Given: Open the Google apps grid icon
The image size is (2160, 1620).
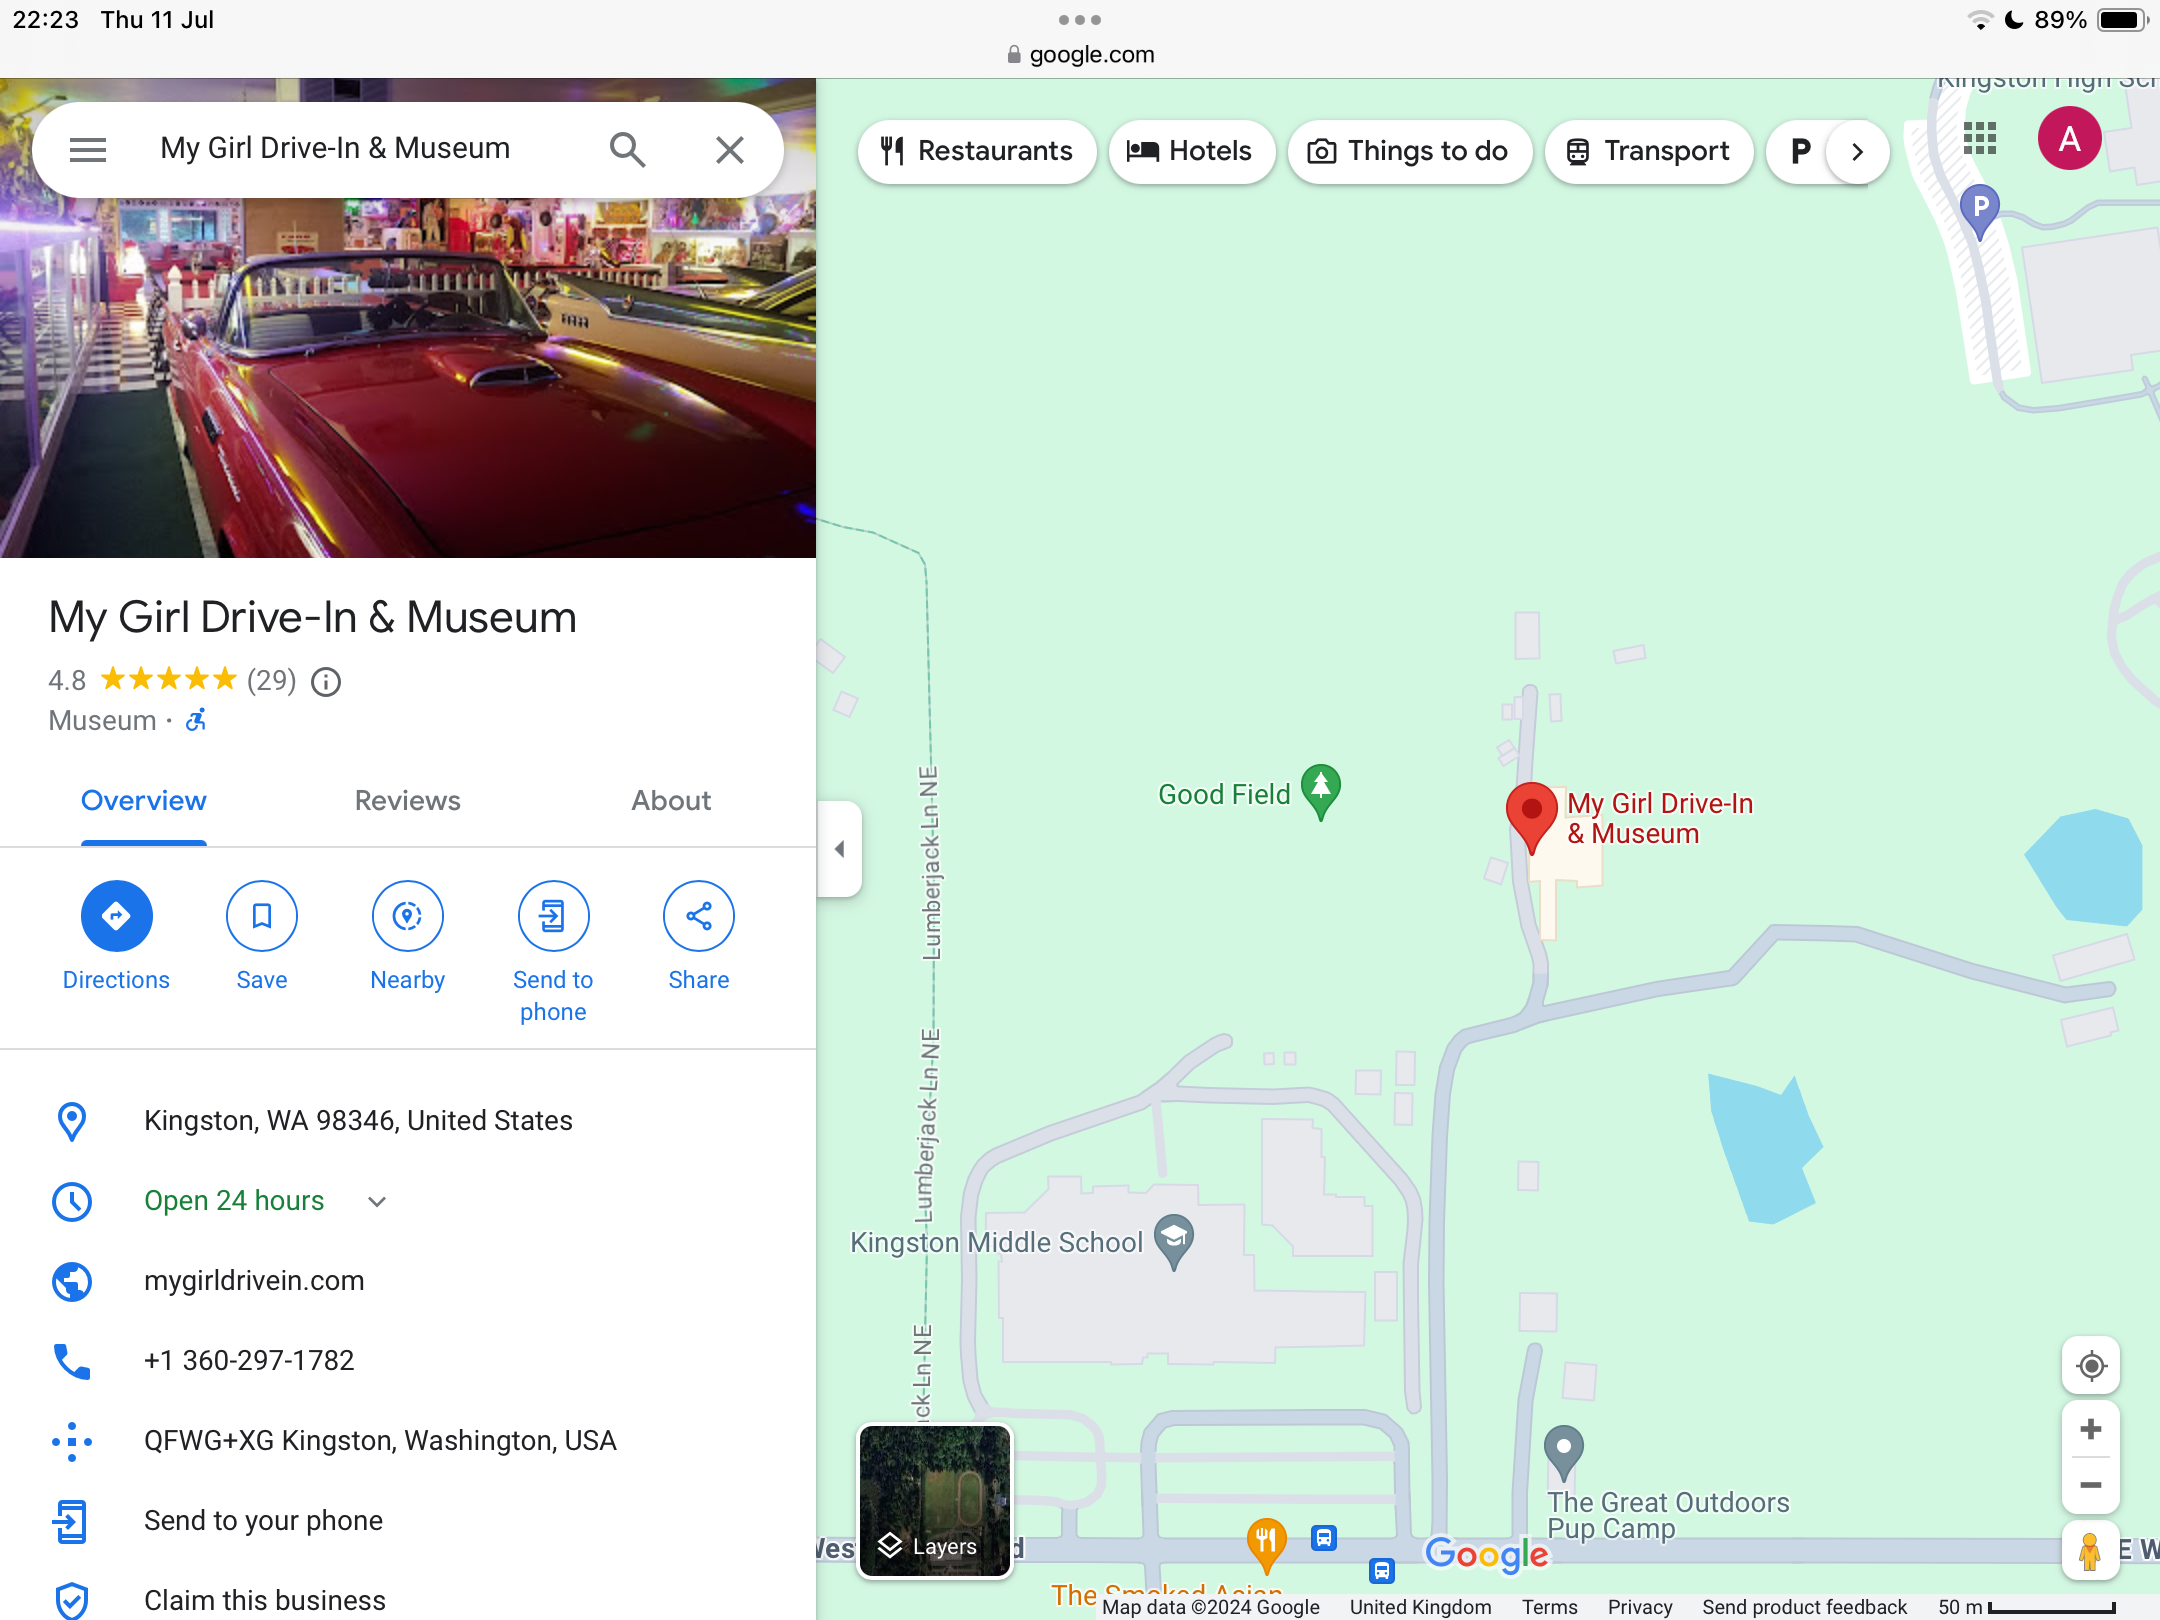Looking at the screenshot, I should point(1979,138).
